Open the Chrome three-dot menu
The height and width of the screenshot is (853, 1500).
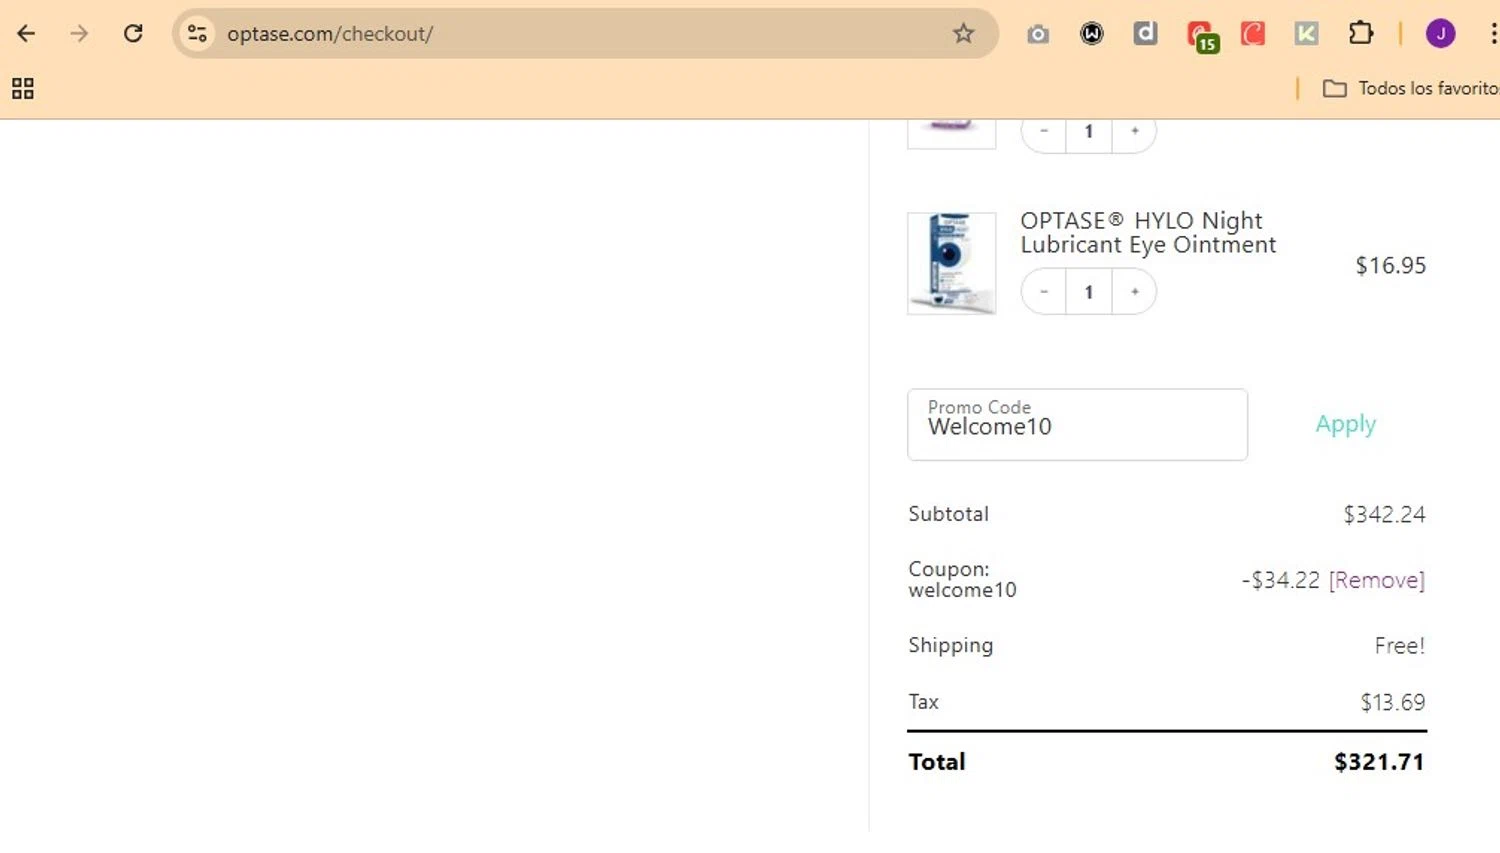click(1492, 33)
